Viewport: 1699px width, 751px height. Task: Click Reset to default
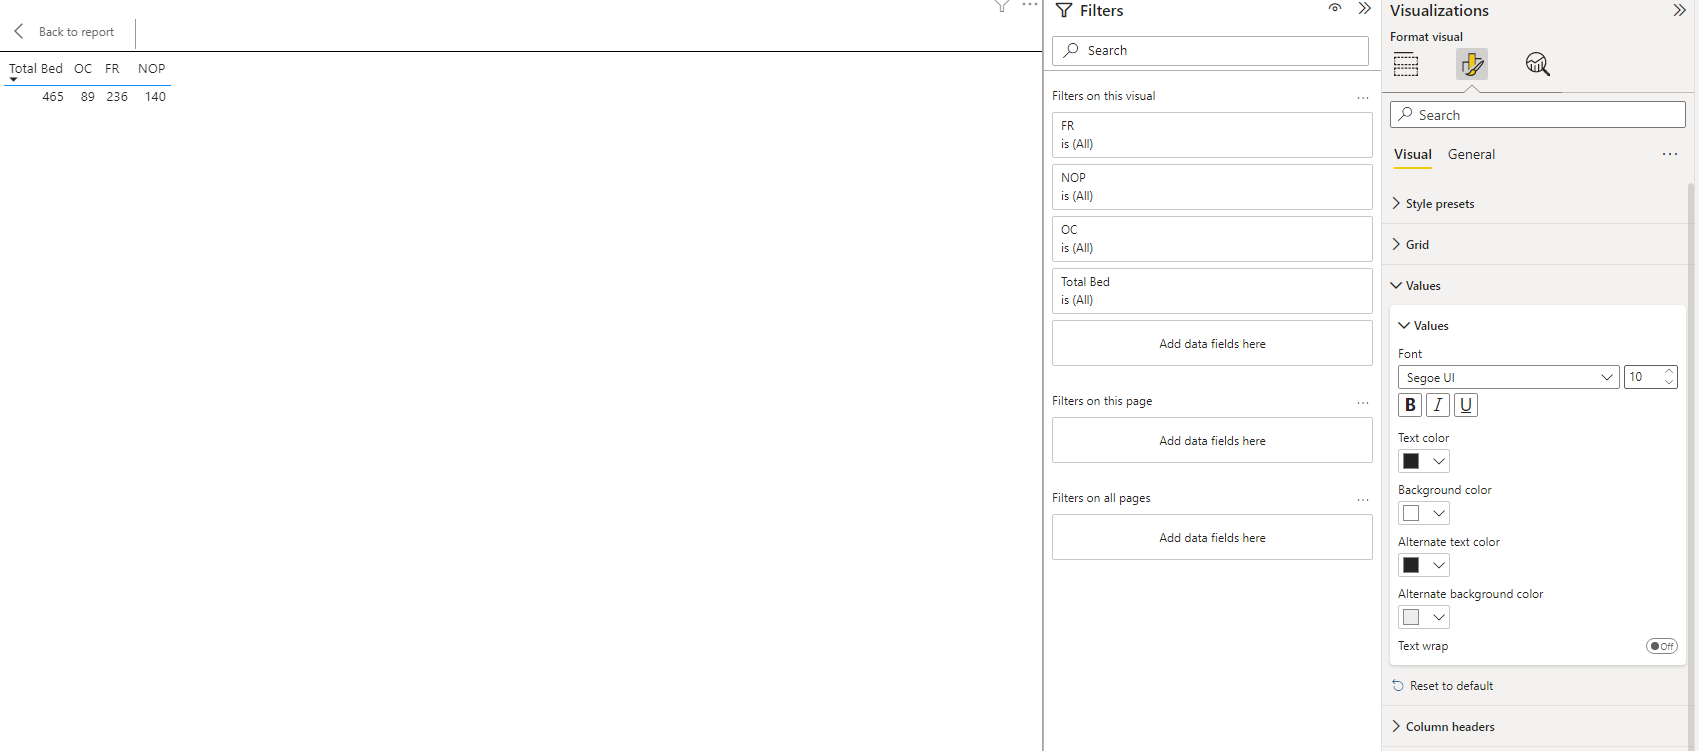[x=1451, y=686]
